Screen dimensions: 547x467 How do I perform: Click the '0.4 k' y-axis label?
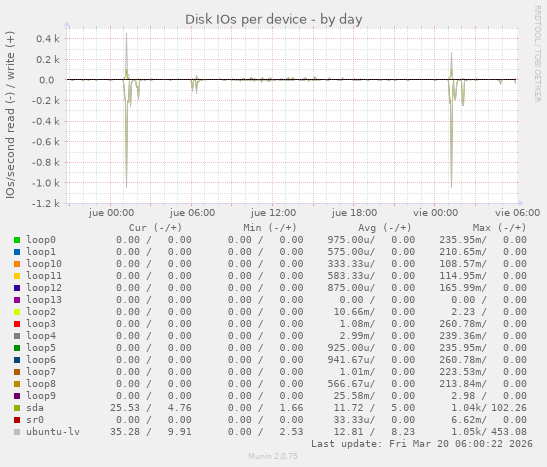point(48,39)
